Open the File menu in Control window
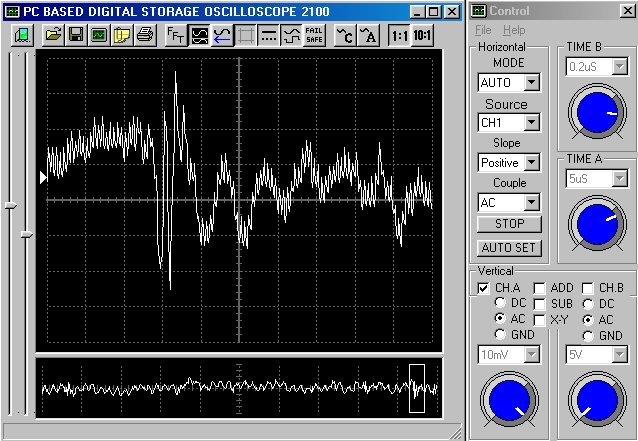This screenshot has width=638, height=441. coord(483,31)
